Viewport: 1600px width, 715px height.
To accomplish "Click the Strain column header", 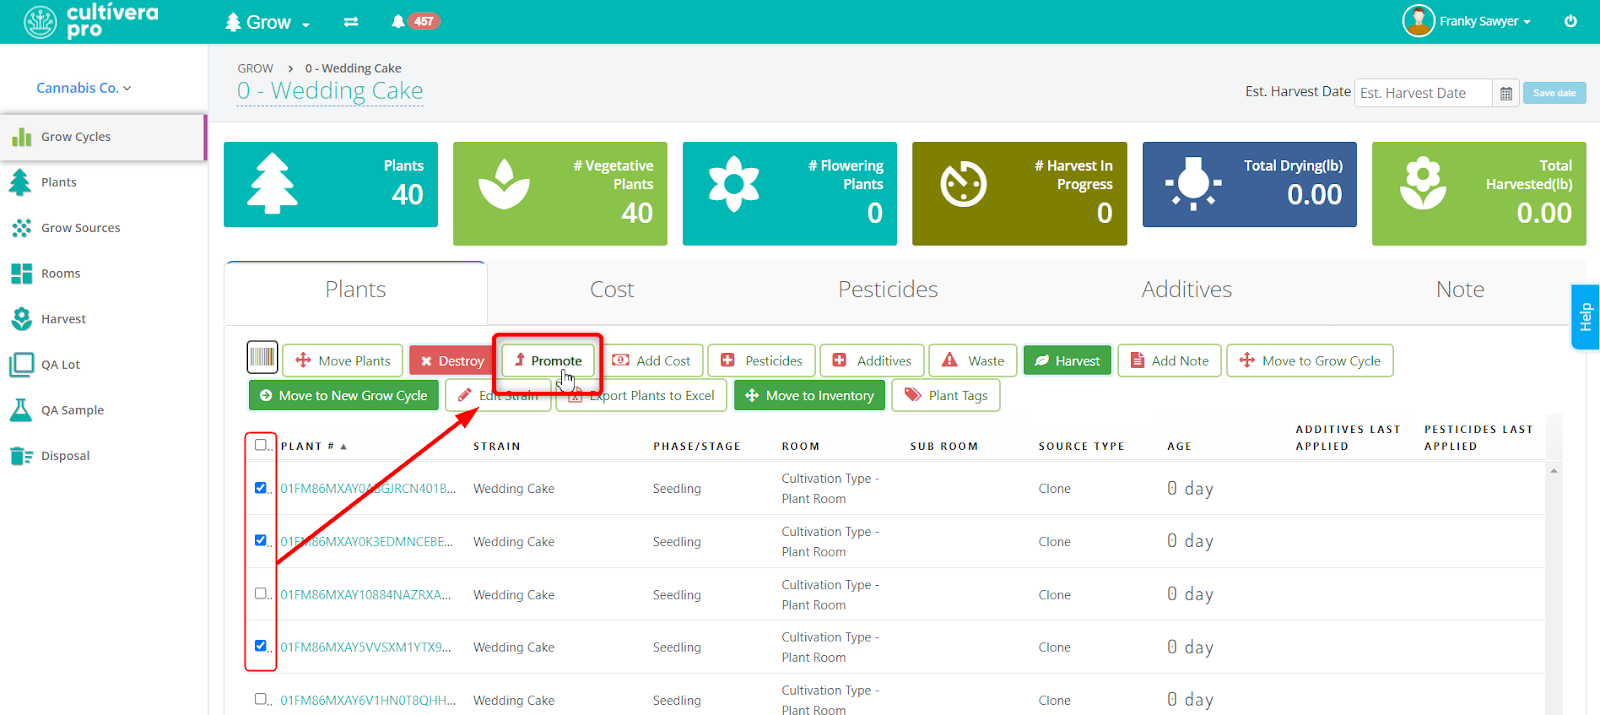I will click(497, 447).
